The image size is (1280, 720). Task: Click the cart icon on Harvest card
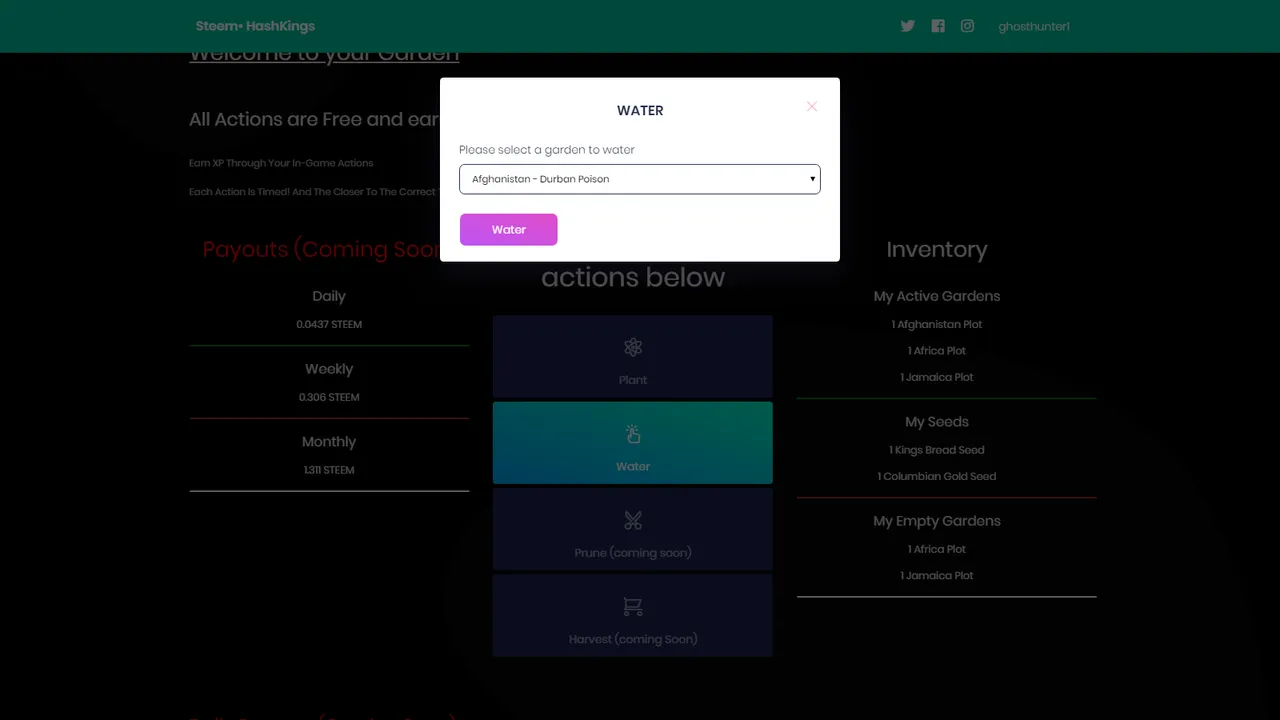[633, 606]
